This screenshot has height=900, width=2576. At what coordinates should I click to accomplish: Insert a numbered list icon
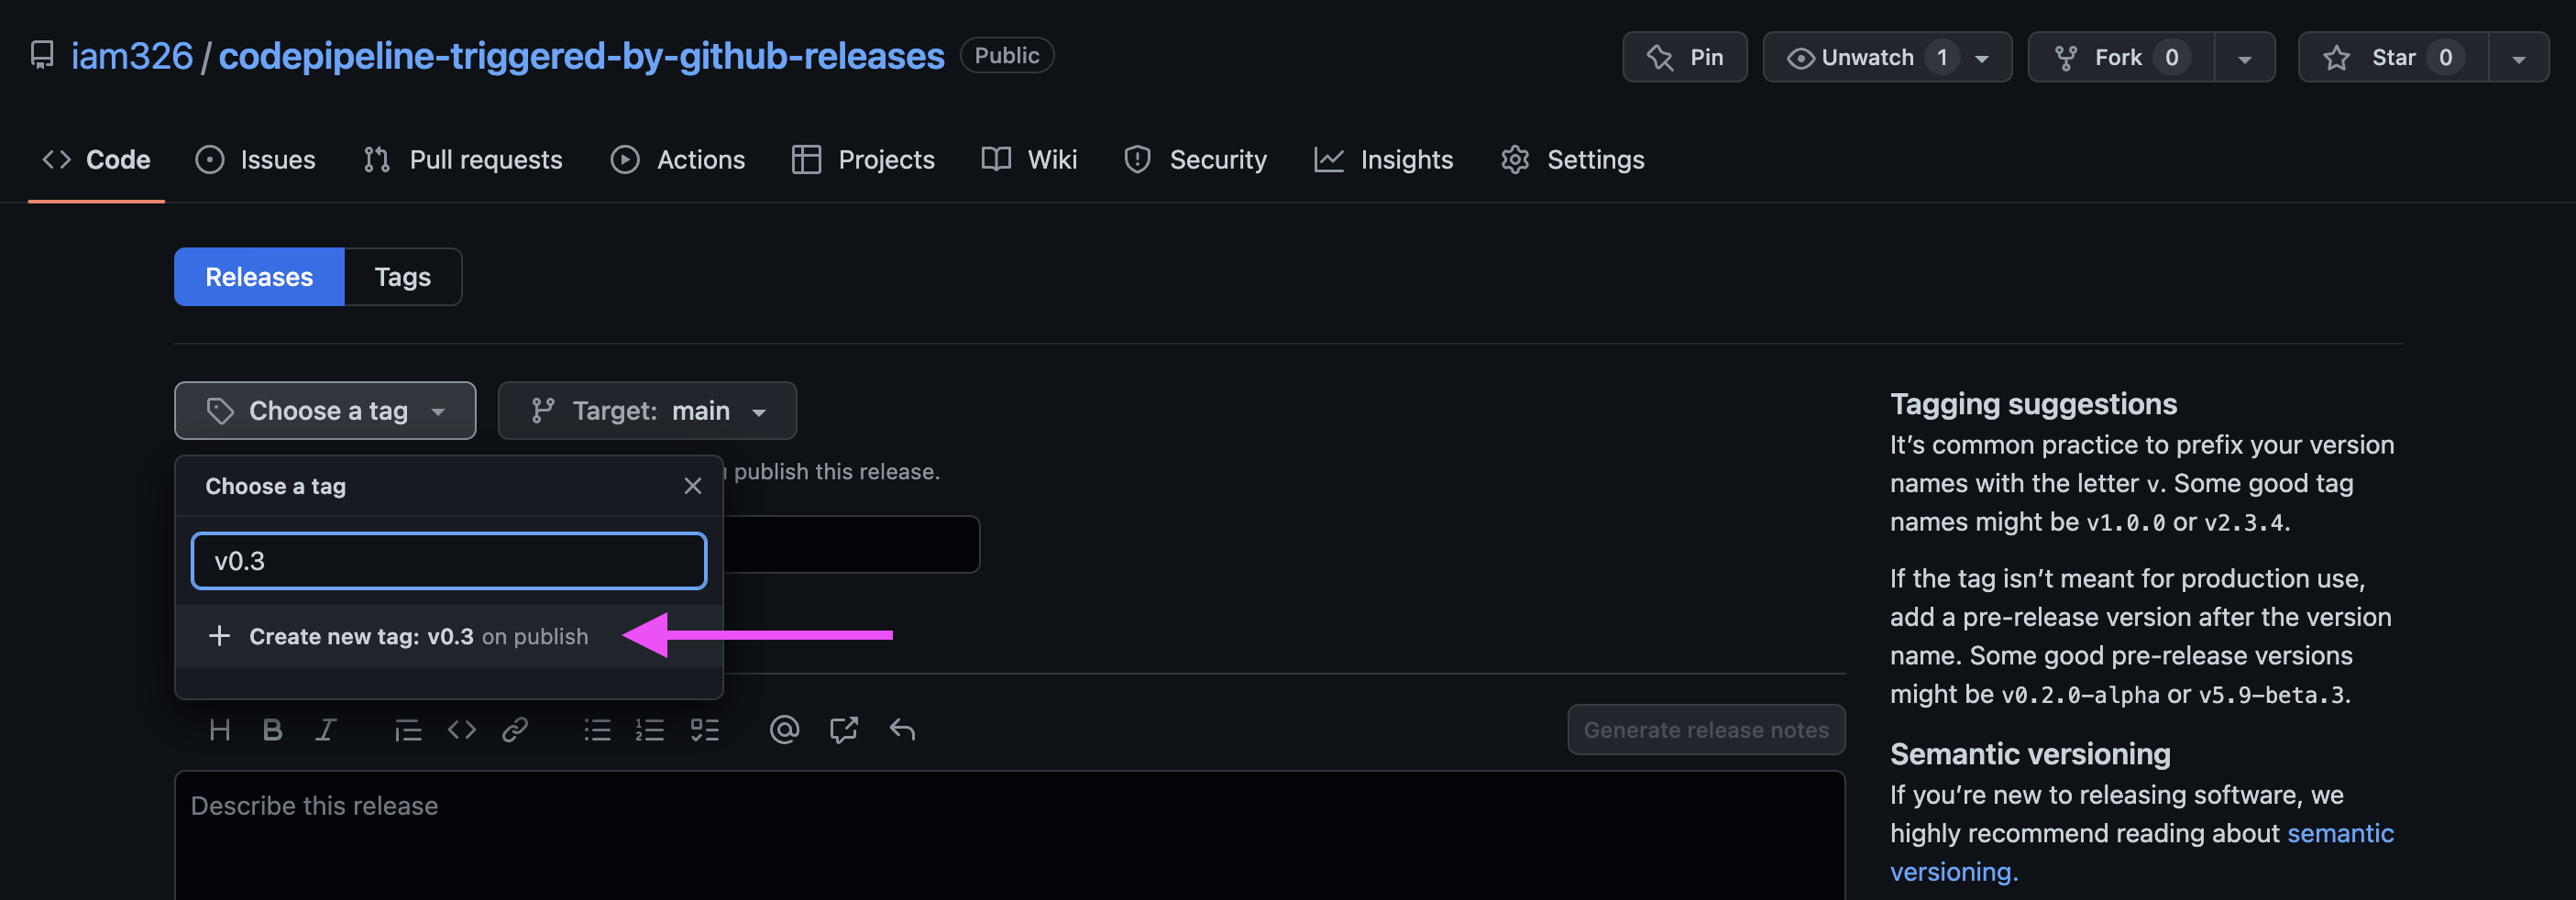(650, 729)
